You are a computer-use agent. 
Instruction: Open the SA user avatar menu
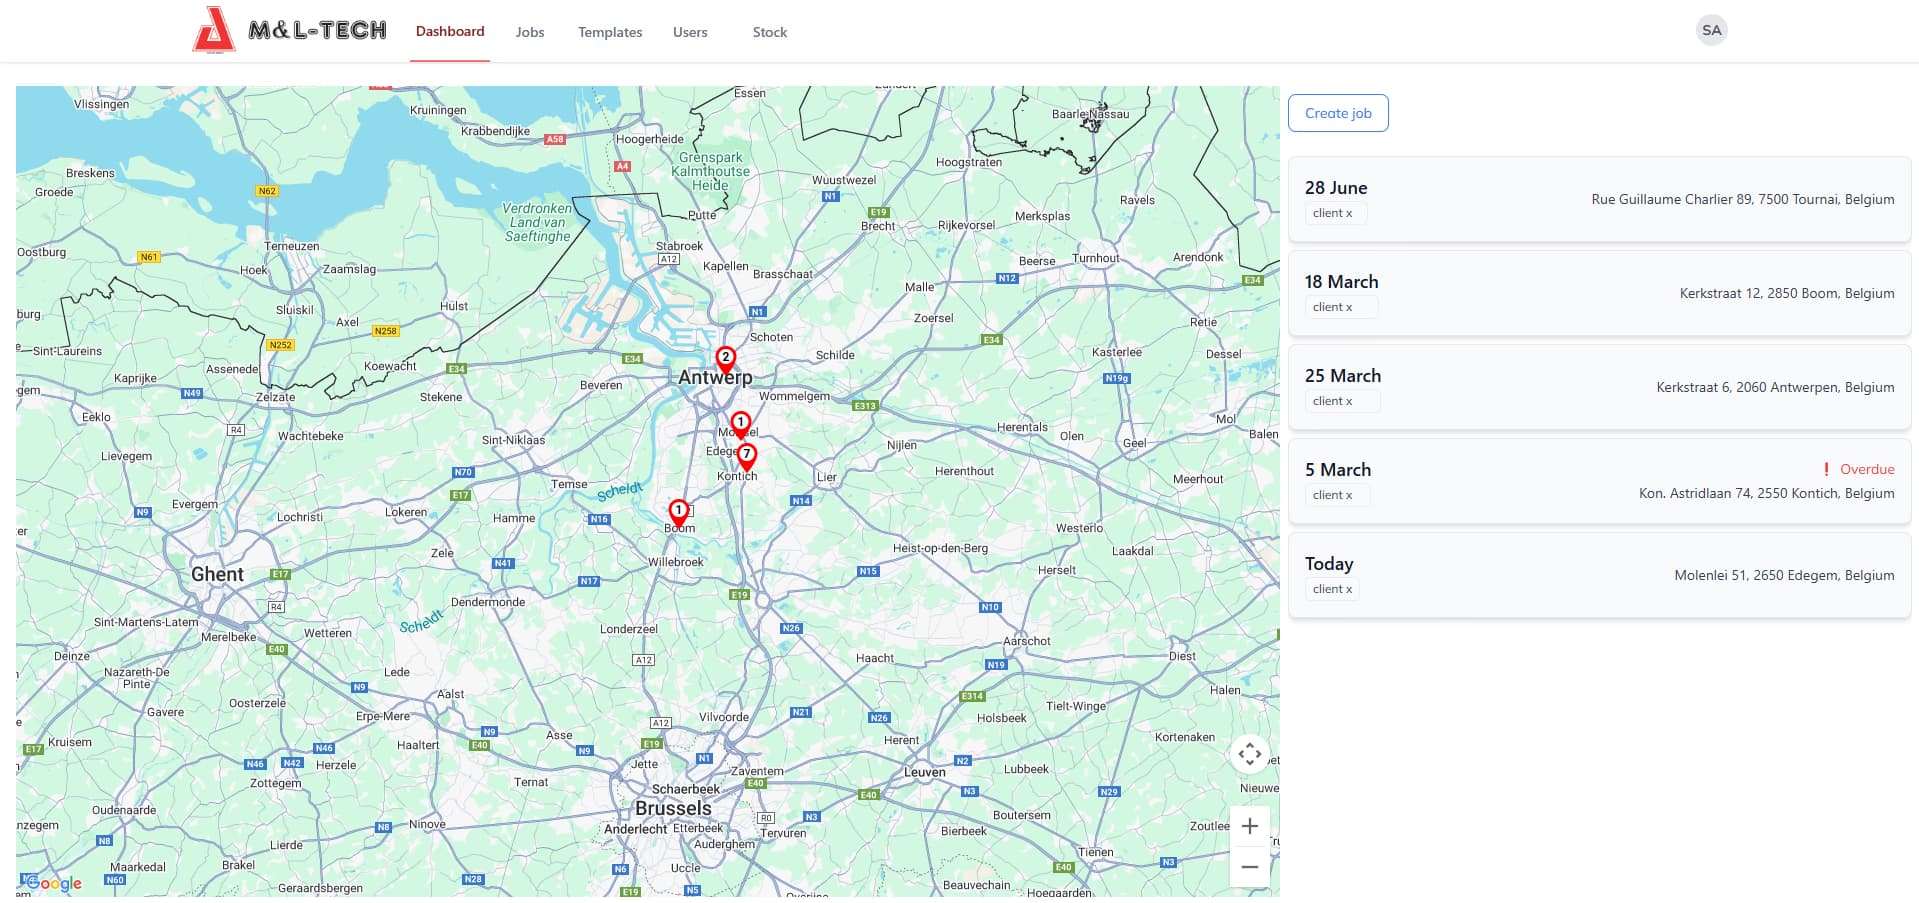[x=1712, y=30]
